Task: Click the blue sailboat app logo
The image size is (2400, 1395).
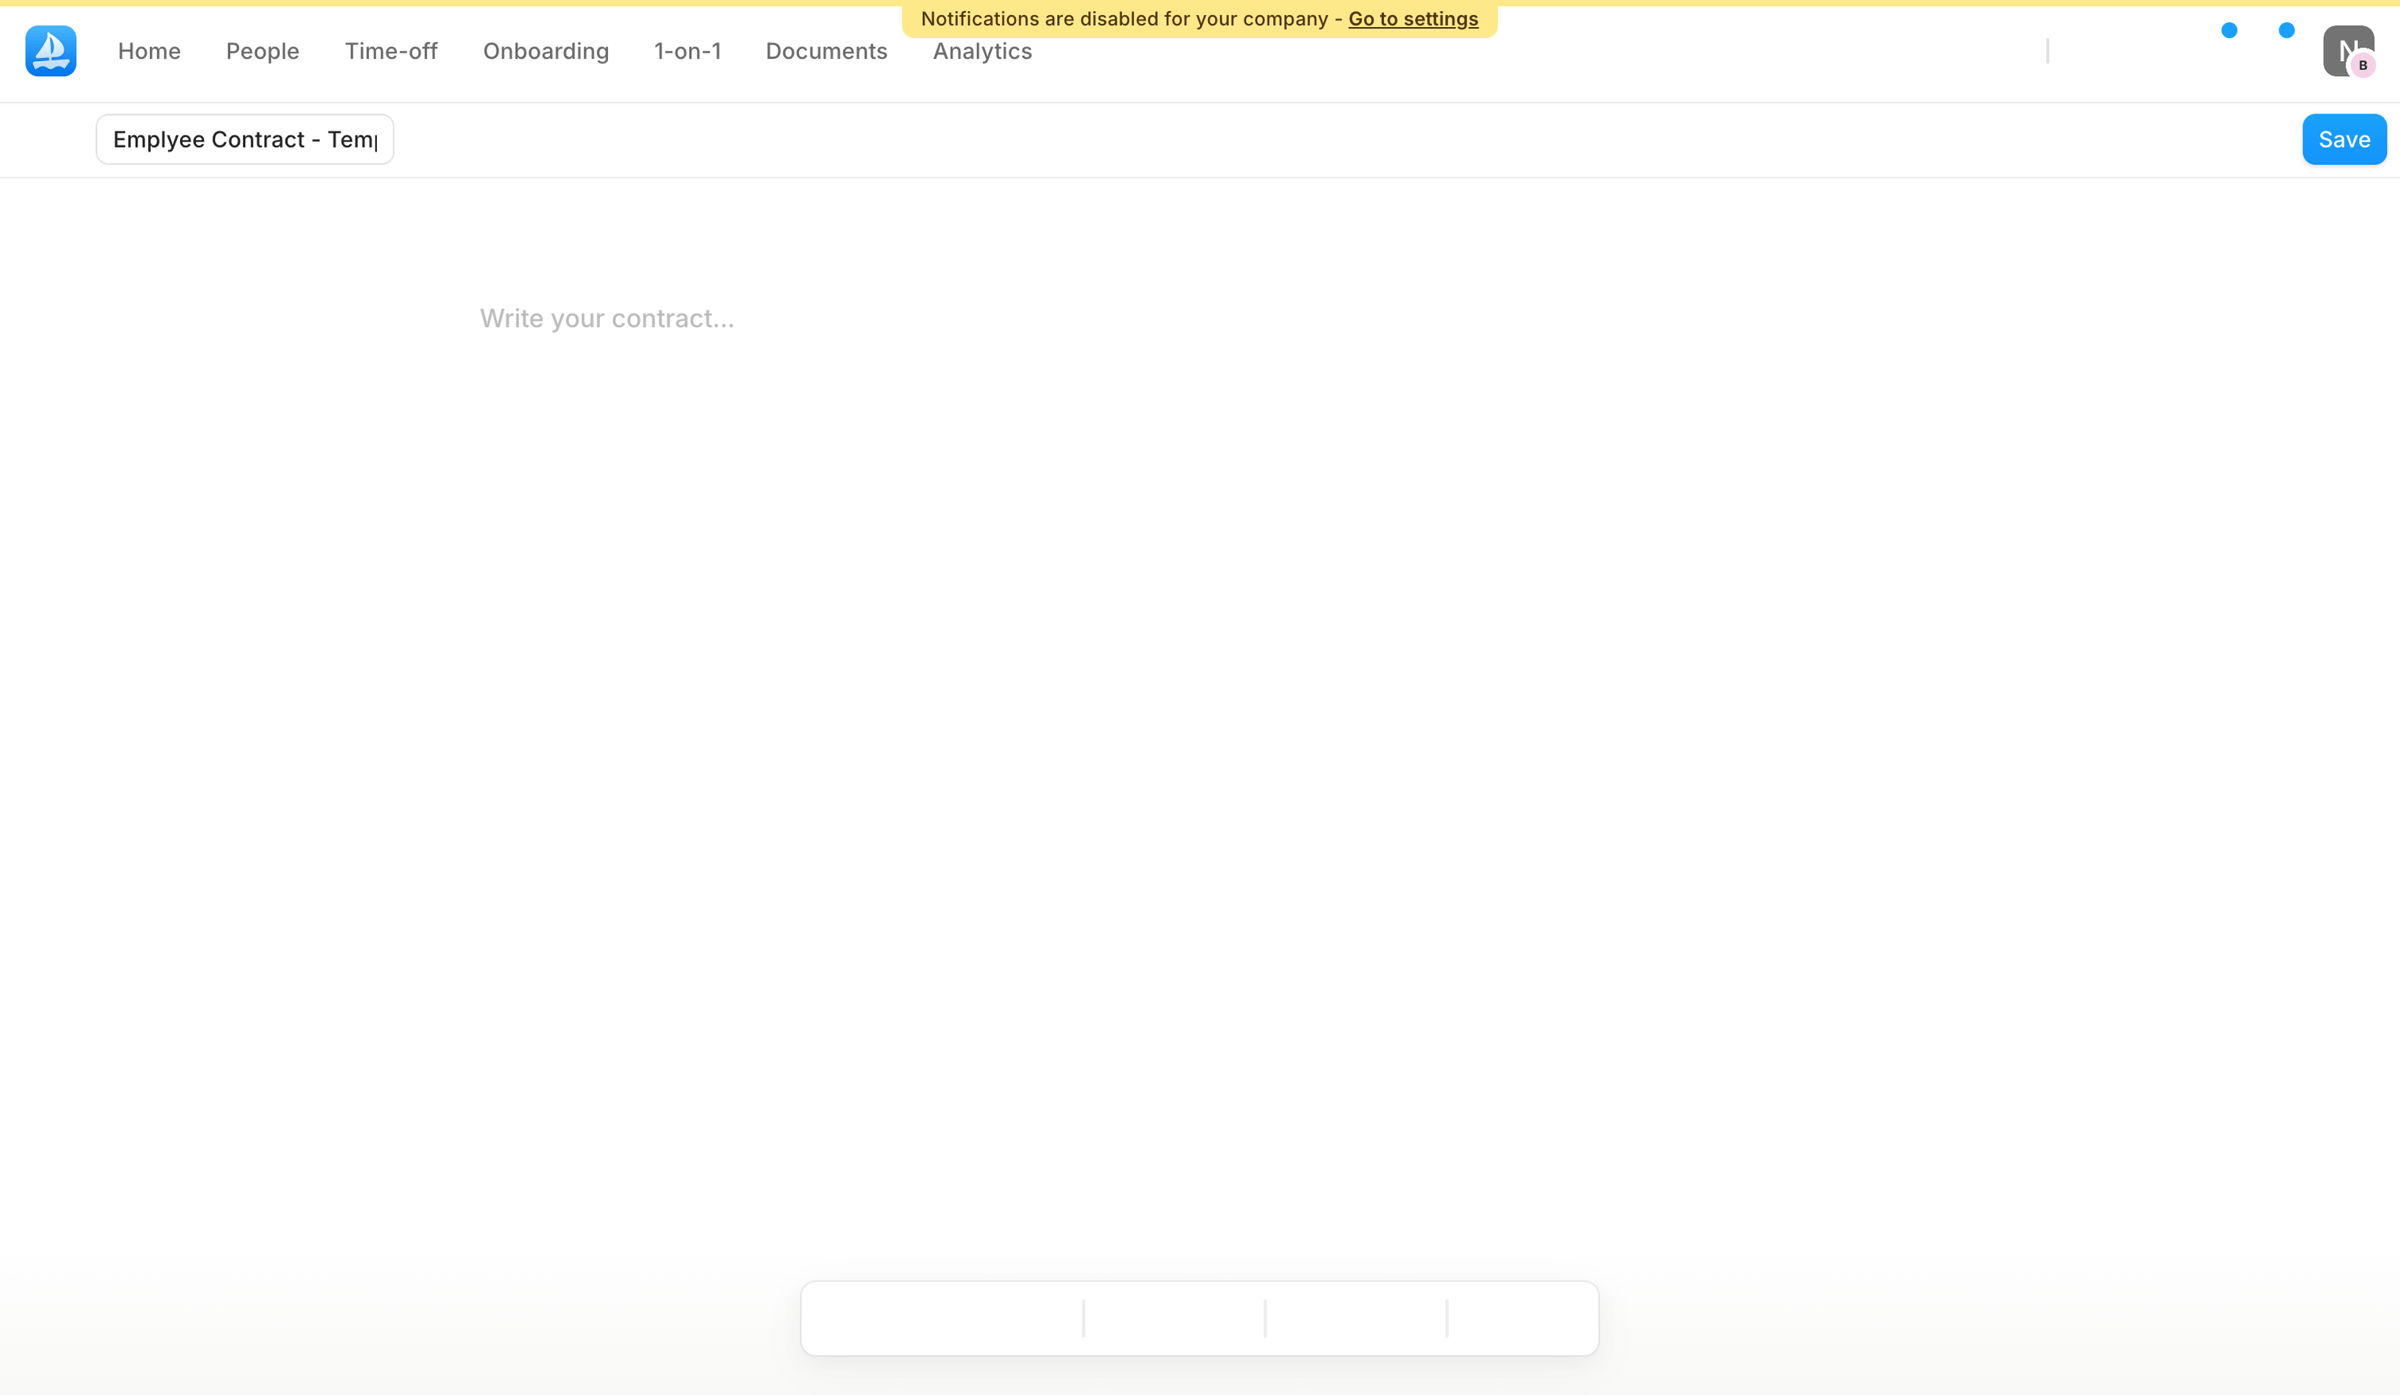Action: coord(51,51)
